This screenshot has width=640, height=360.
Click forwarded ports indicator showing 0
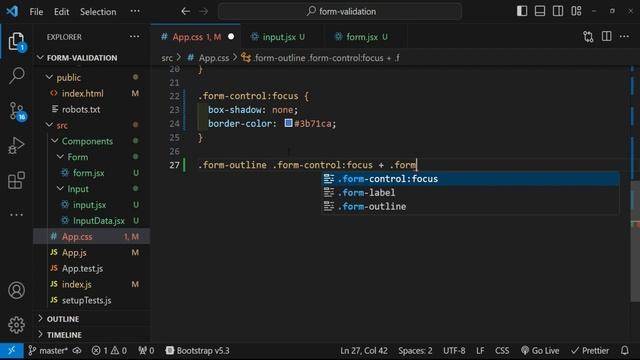(x=146, y=351)
